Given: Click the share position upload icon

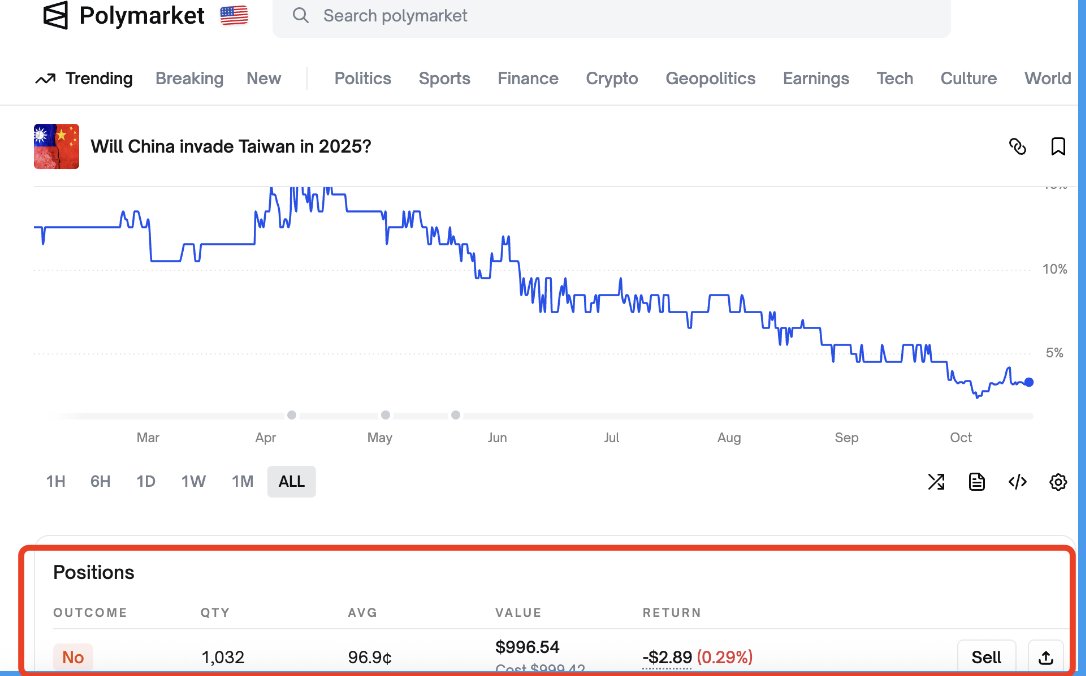Looking at the screenshot, I should [x=1046, y=657].
